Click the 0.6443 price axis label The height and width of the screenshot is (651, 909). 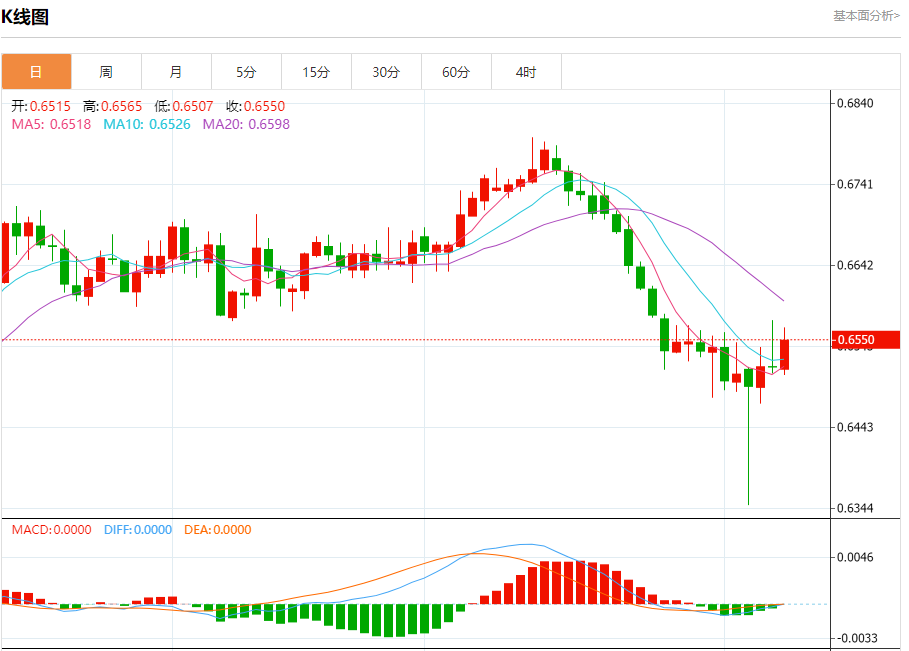(x=855, y=427)
